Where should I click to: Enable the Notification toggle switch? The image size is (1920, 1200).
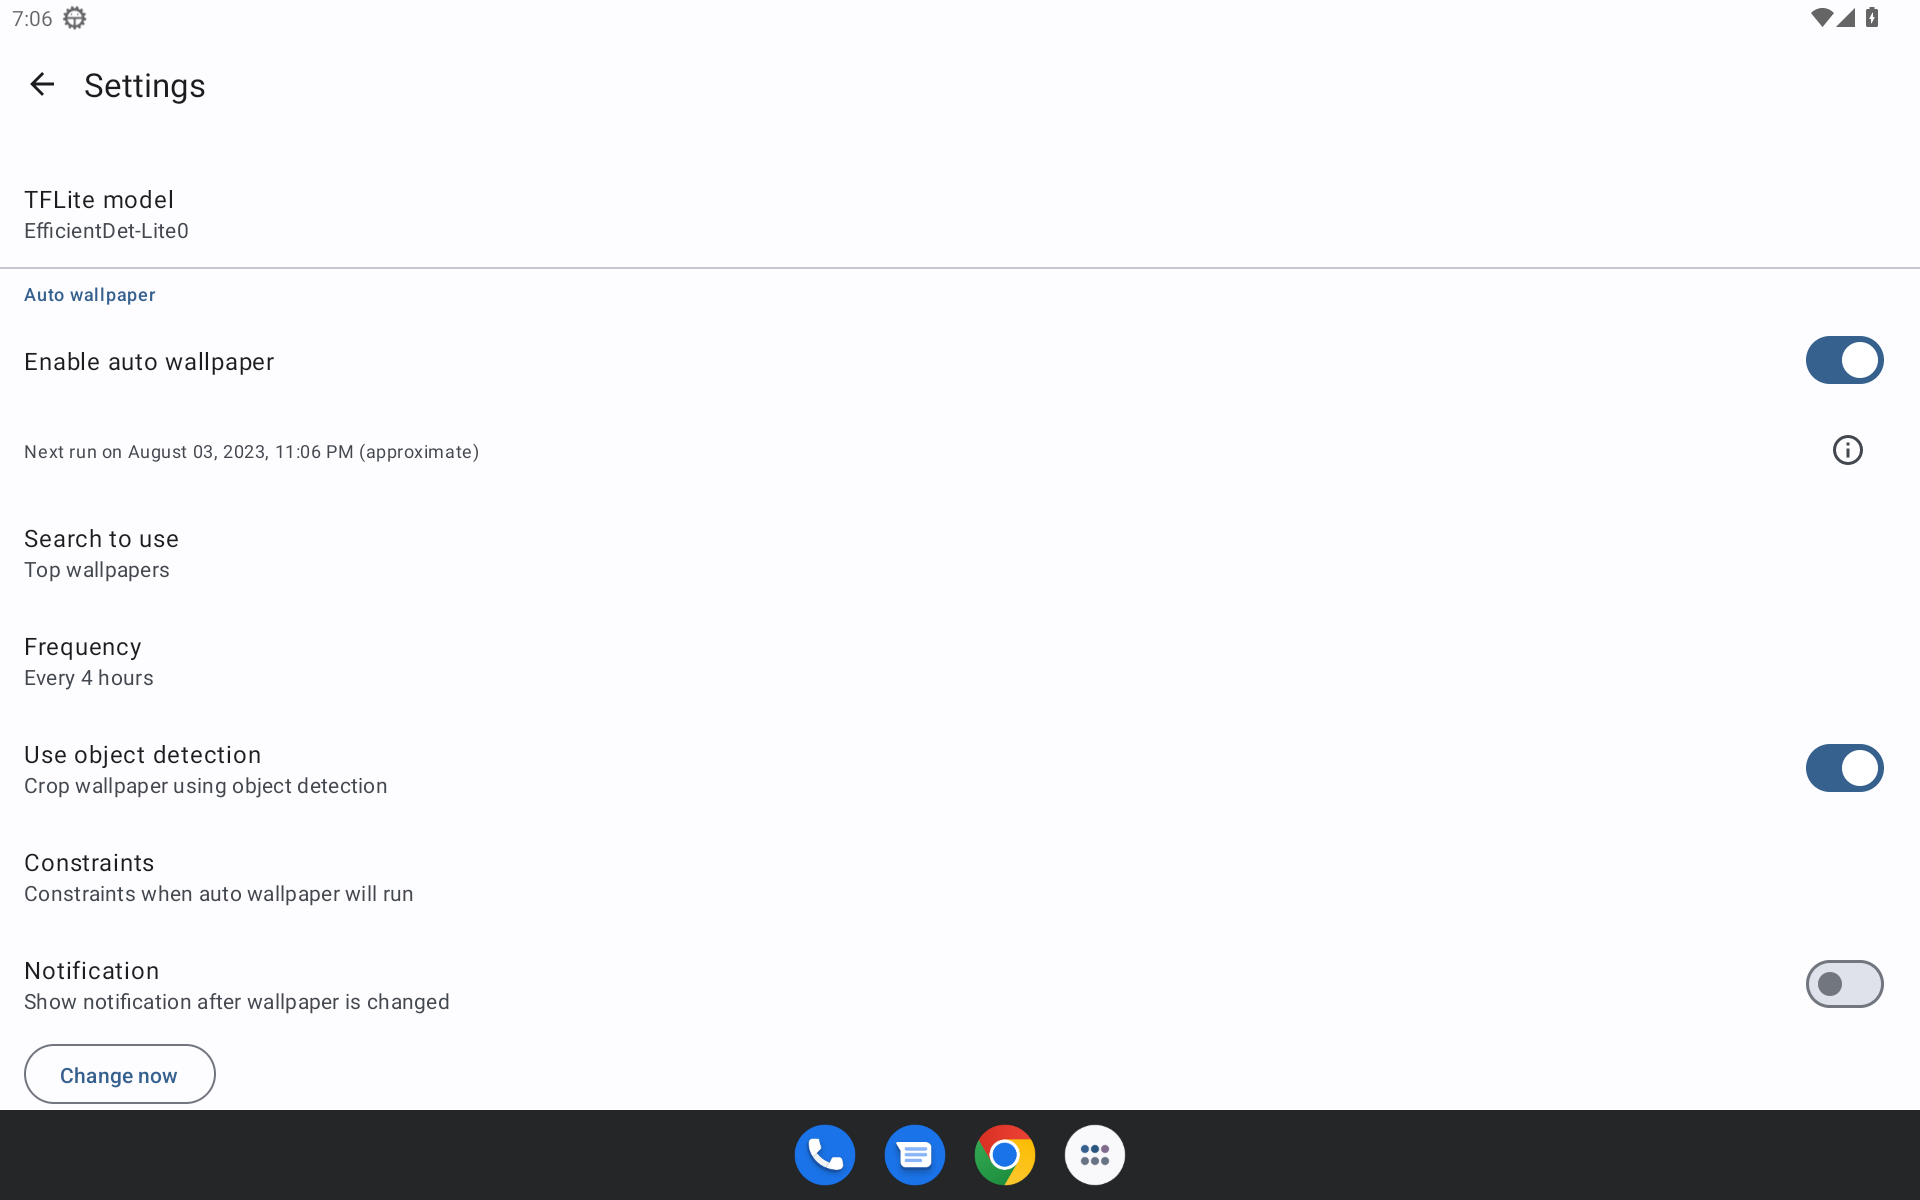(1844, 984)
